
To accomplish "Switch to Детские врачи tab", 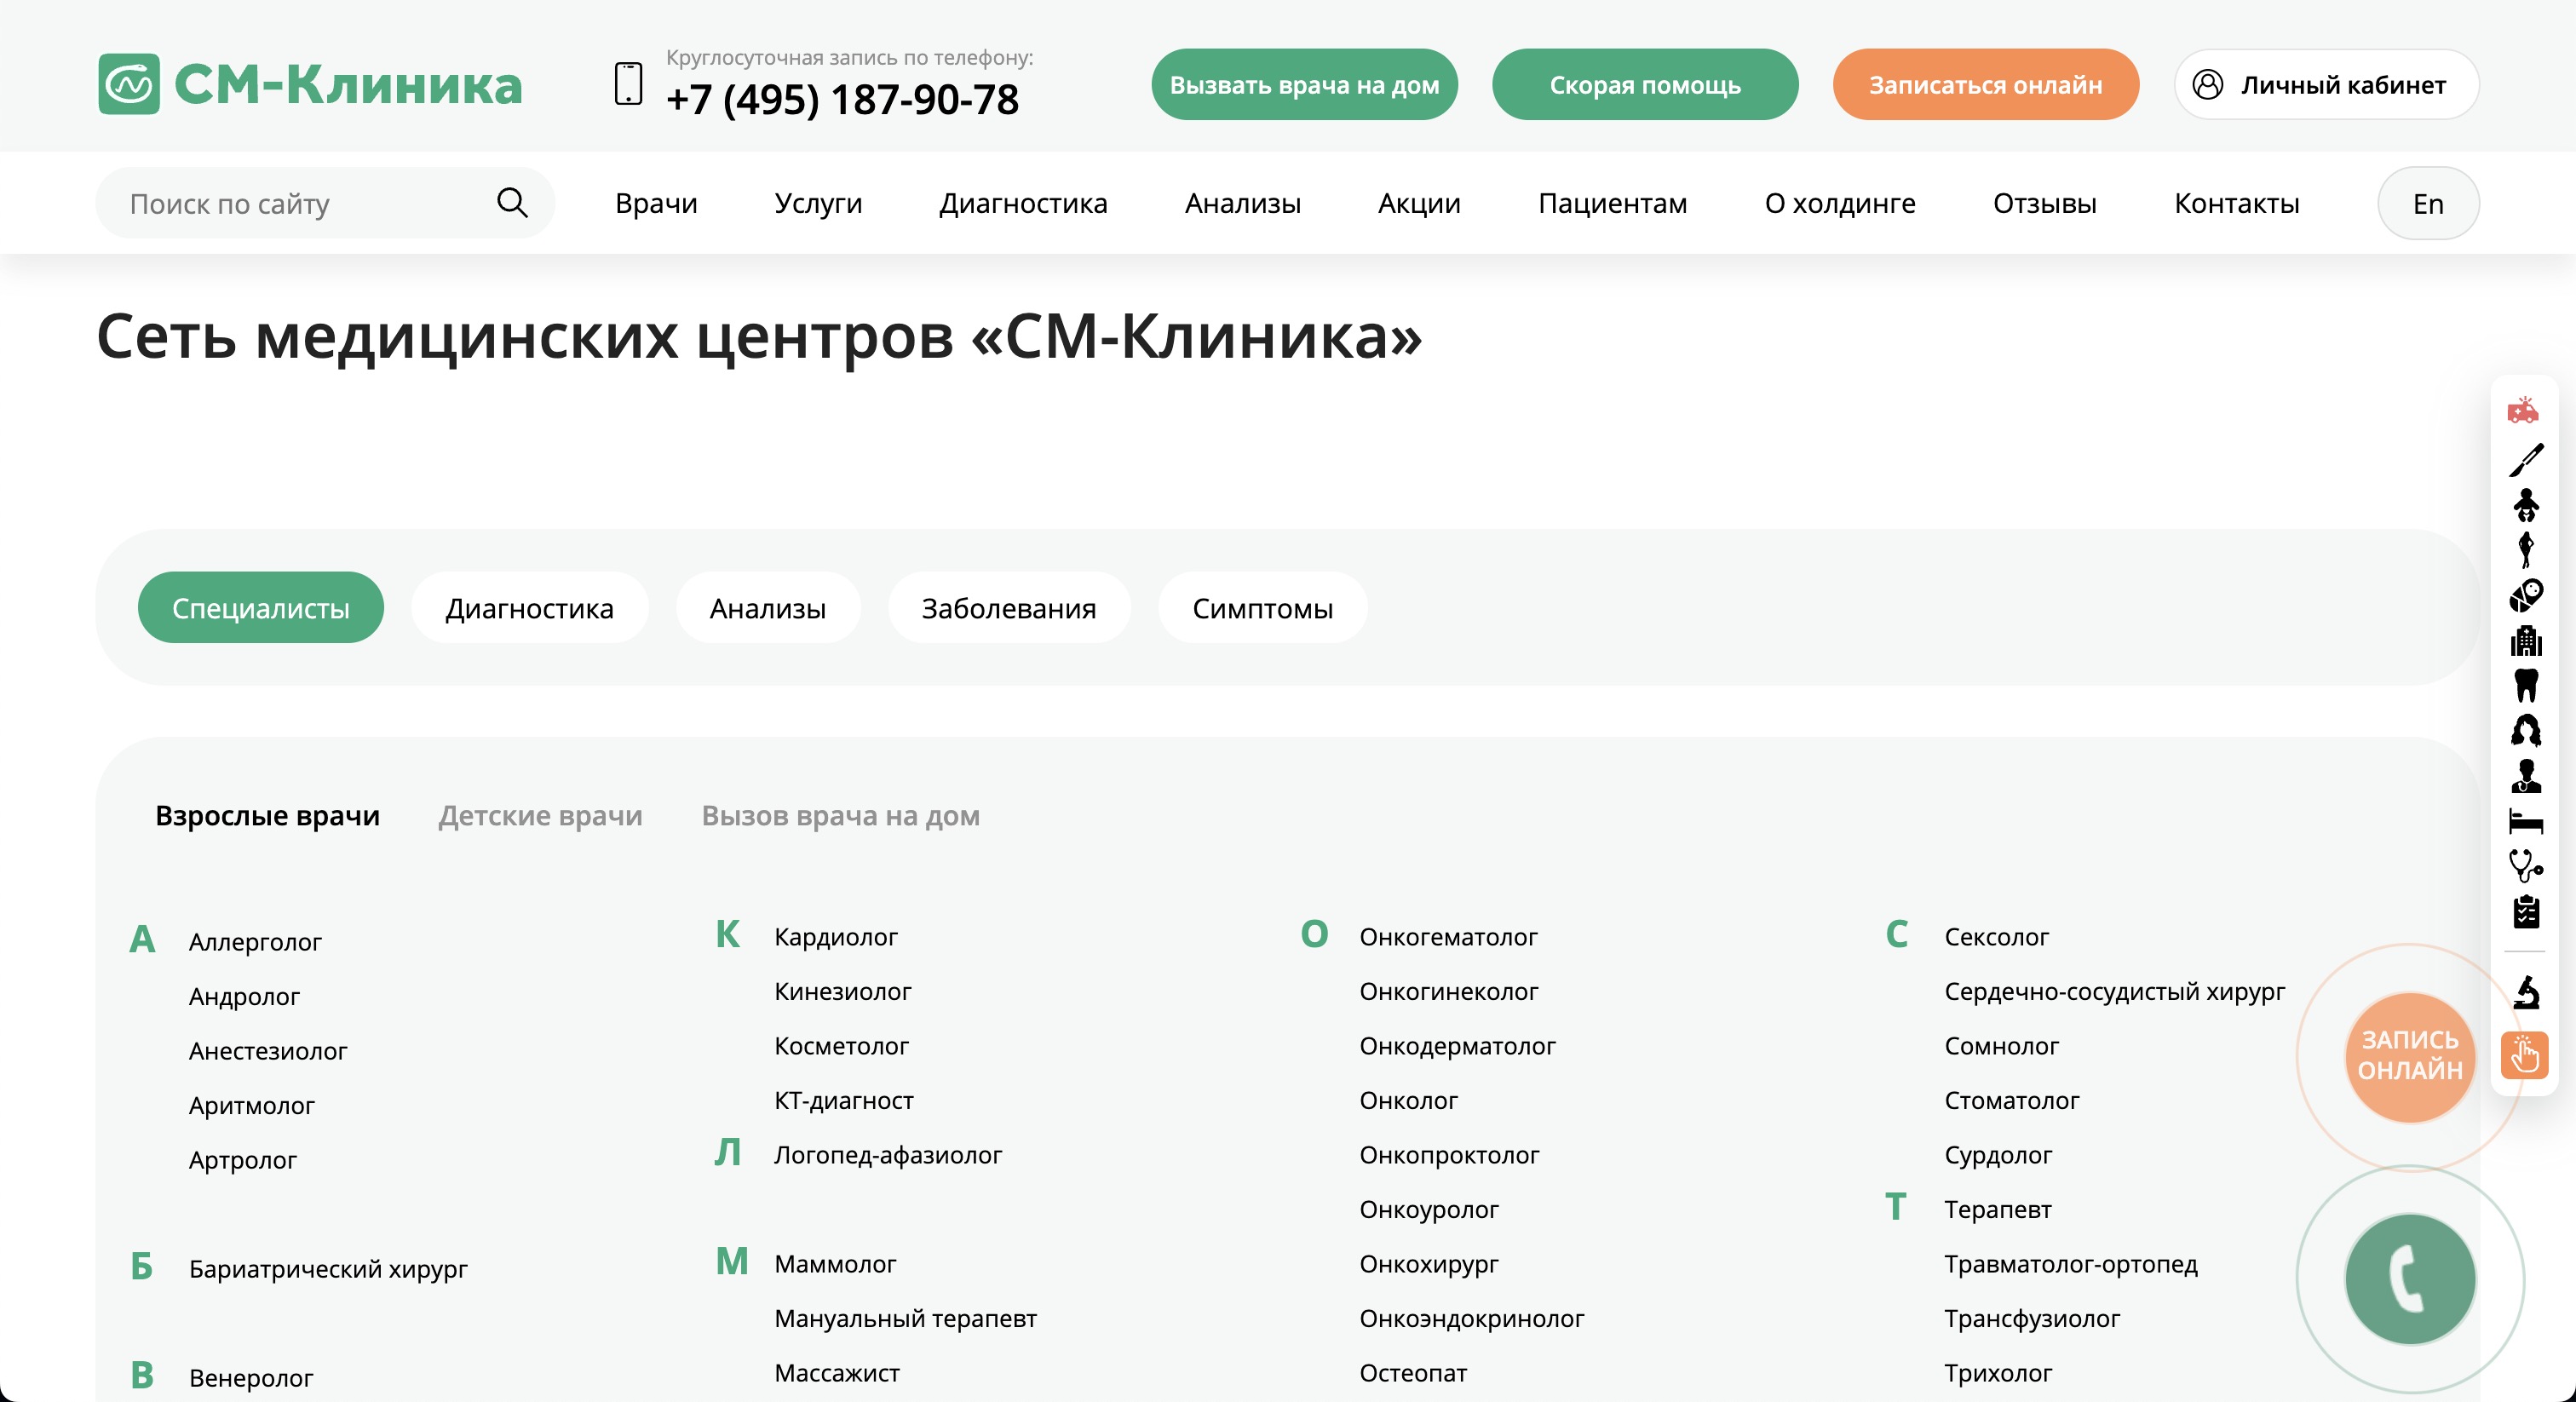I will [x=540, y=816].
